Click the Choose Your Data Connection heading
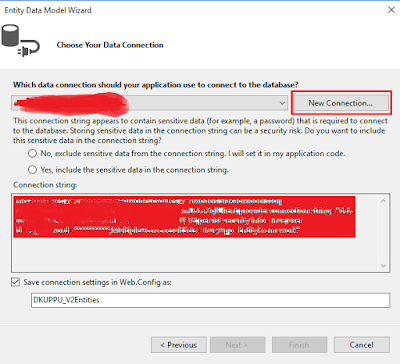400x364 pixels. [110, 45]
